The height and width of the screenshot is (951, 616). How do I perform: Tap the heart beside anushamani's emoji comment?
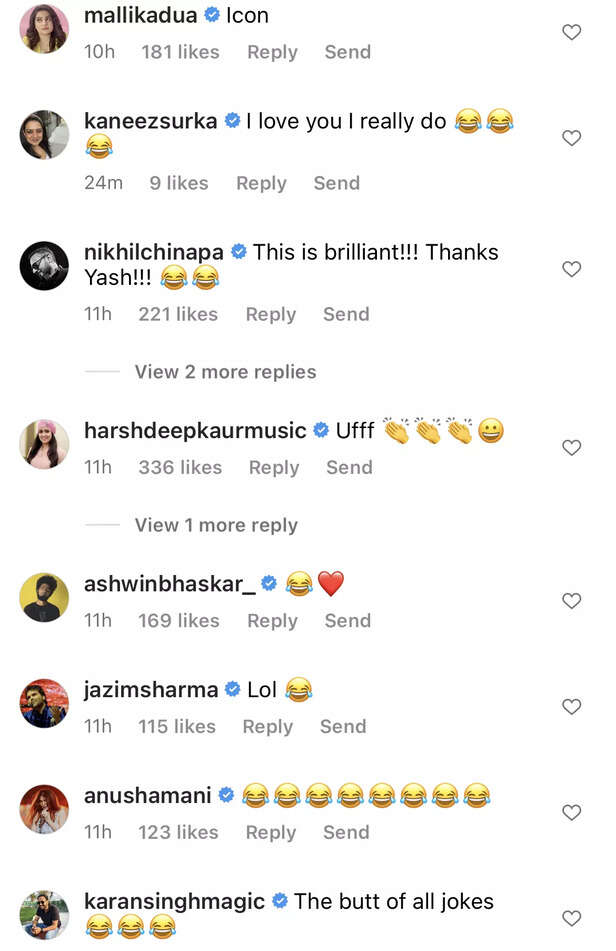[x=571, y=812]
